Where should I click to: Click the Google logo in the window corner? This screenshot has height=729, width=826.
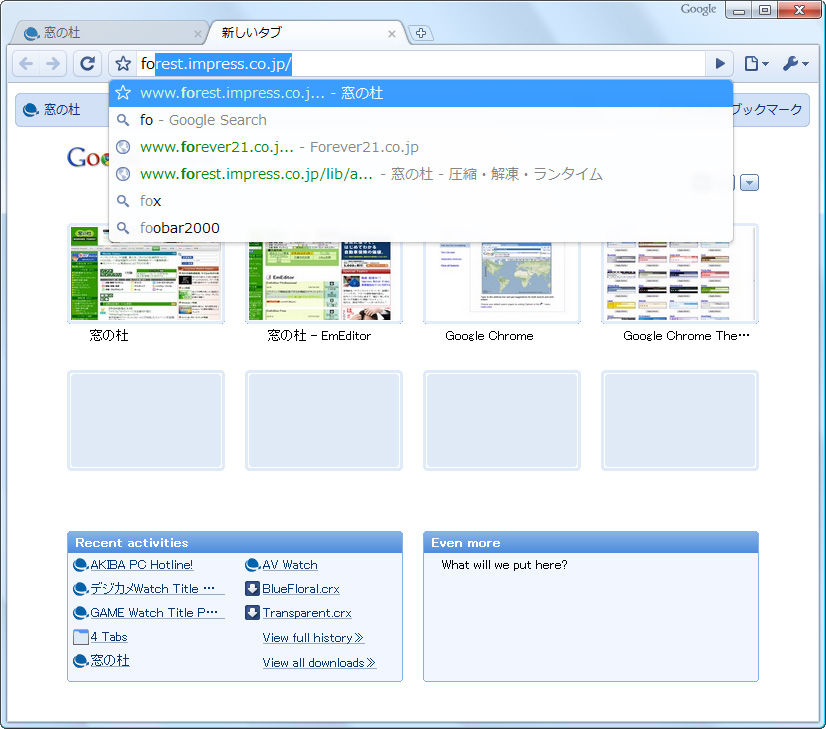coord(698,9)
